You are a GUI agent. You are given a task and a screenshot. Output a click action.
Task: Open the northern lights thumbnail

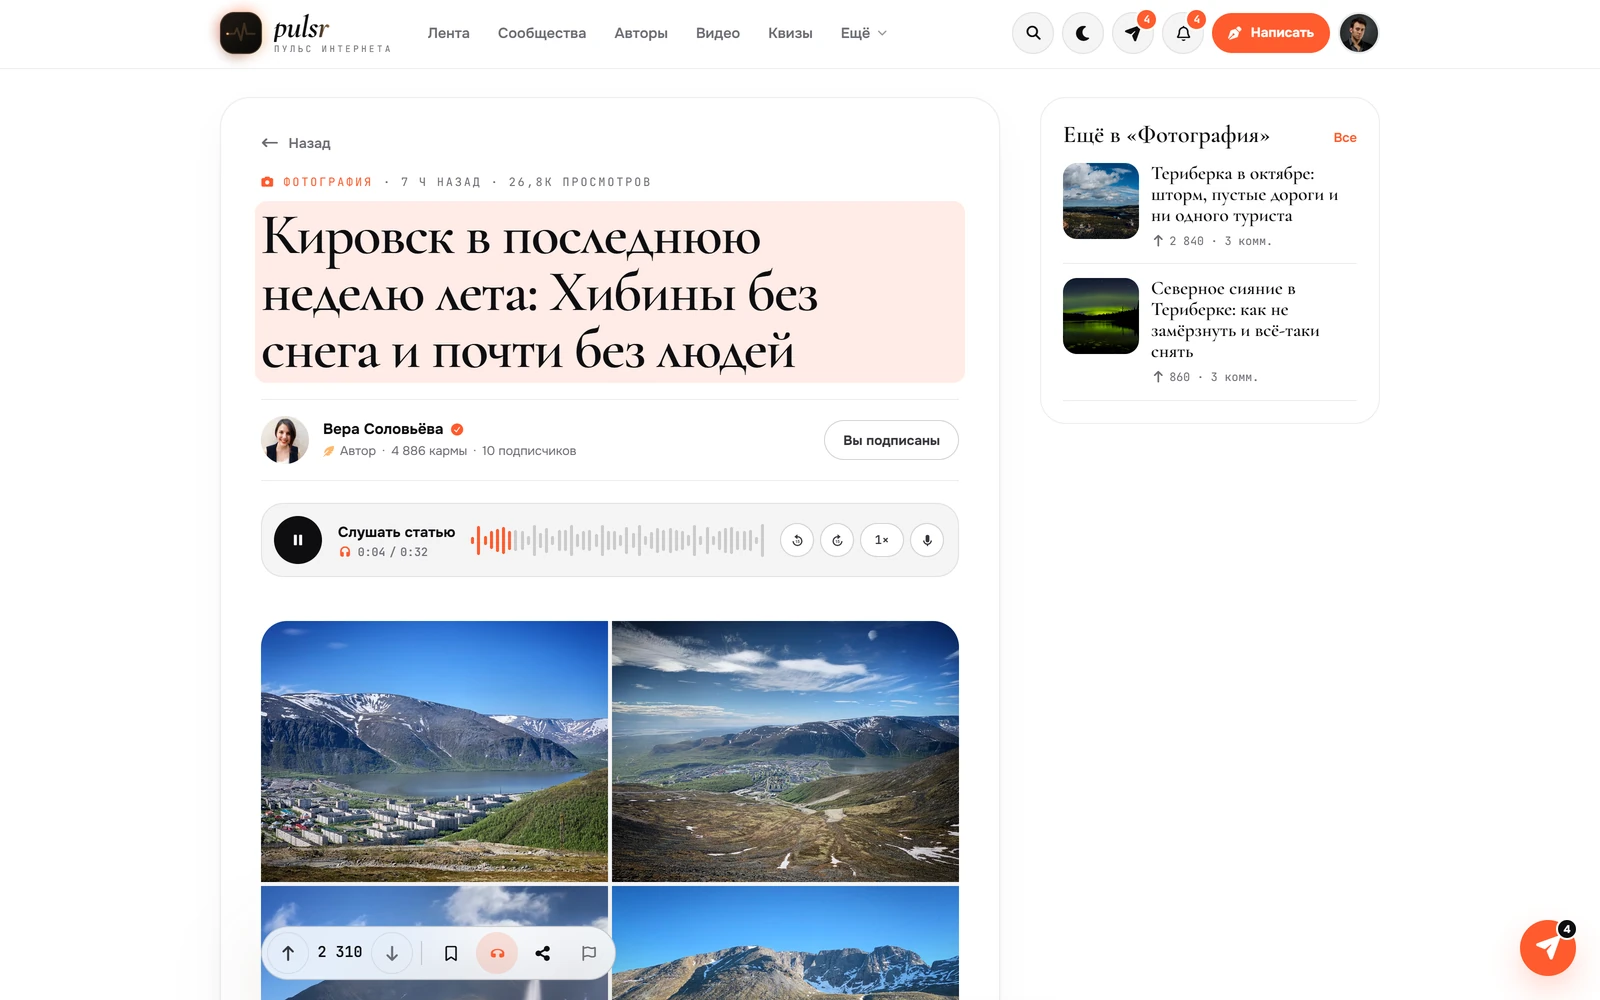click(1101, 316)
